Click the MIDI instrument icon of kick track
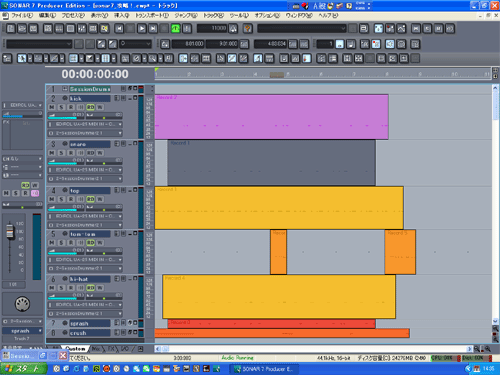 65,98
